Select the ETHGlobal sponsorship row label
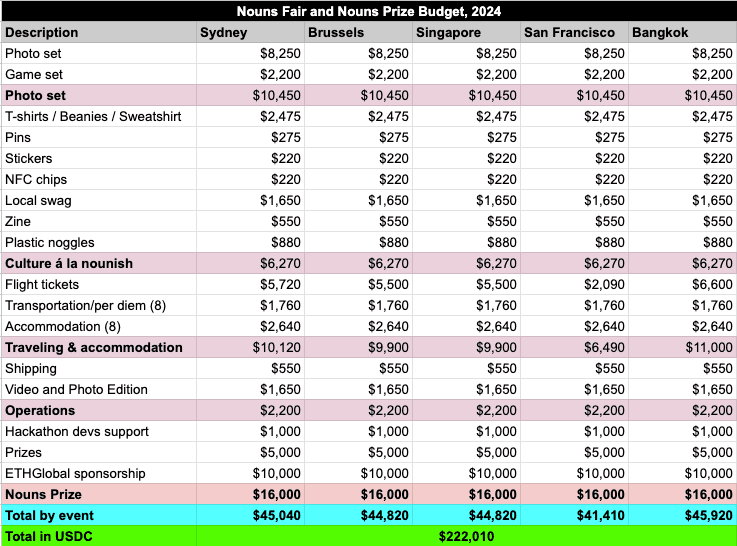 pyautogui.click(x=75, y=473)
